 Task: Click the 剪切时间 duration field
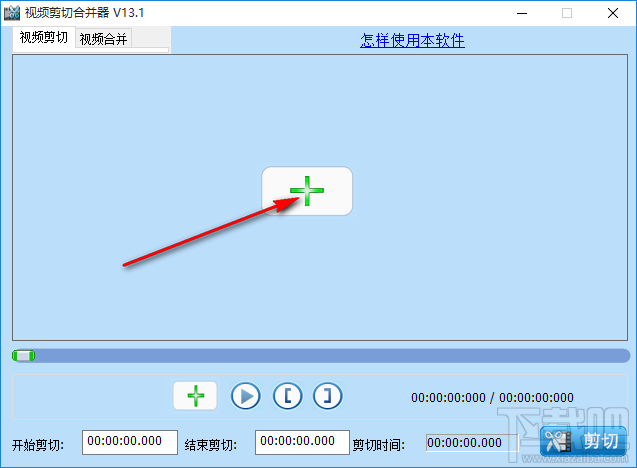pos(472,443)
